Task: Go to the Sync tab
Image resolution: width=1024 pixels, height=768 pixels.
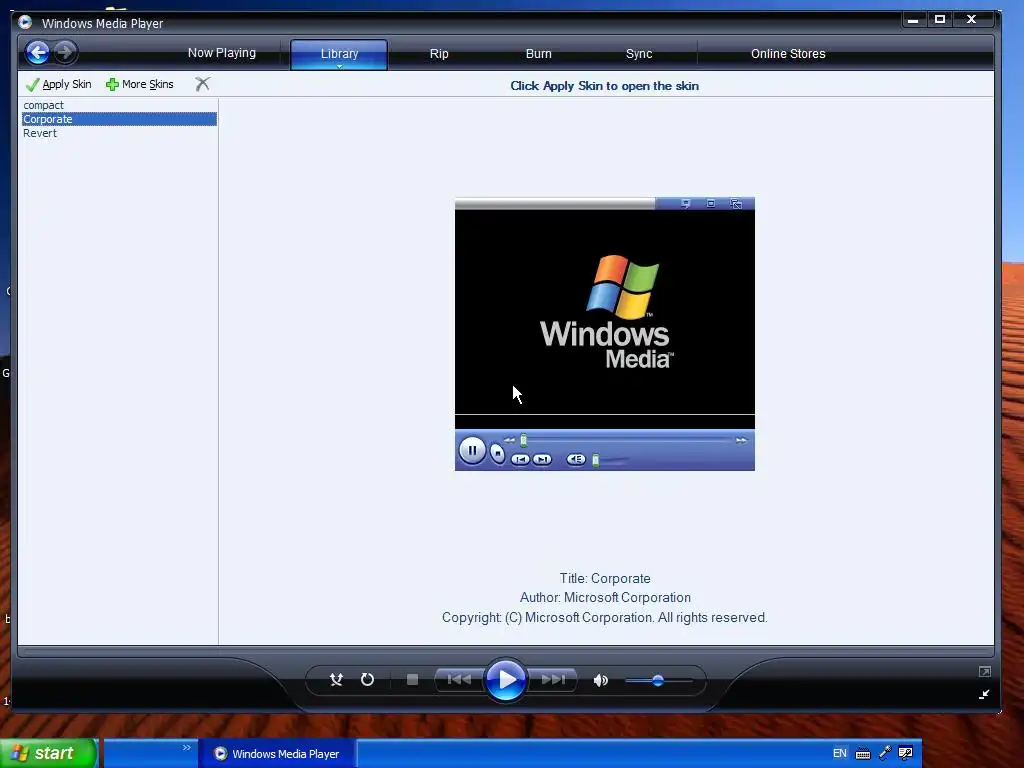Action: pyautogui.click(x=639, y=54)
